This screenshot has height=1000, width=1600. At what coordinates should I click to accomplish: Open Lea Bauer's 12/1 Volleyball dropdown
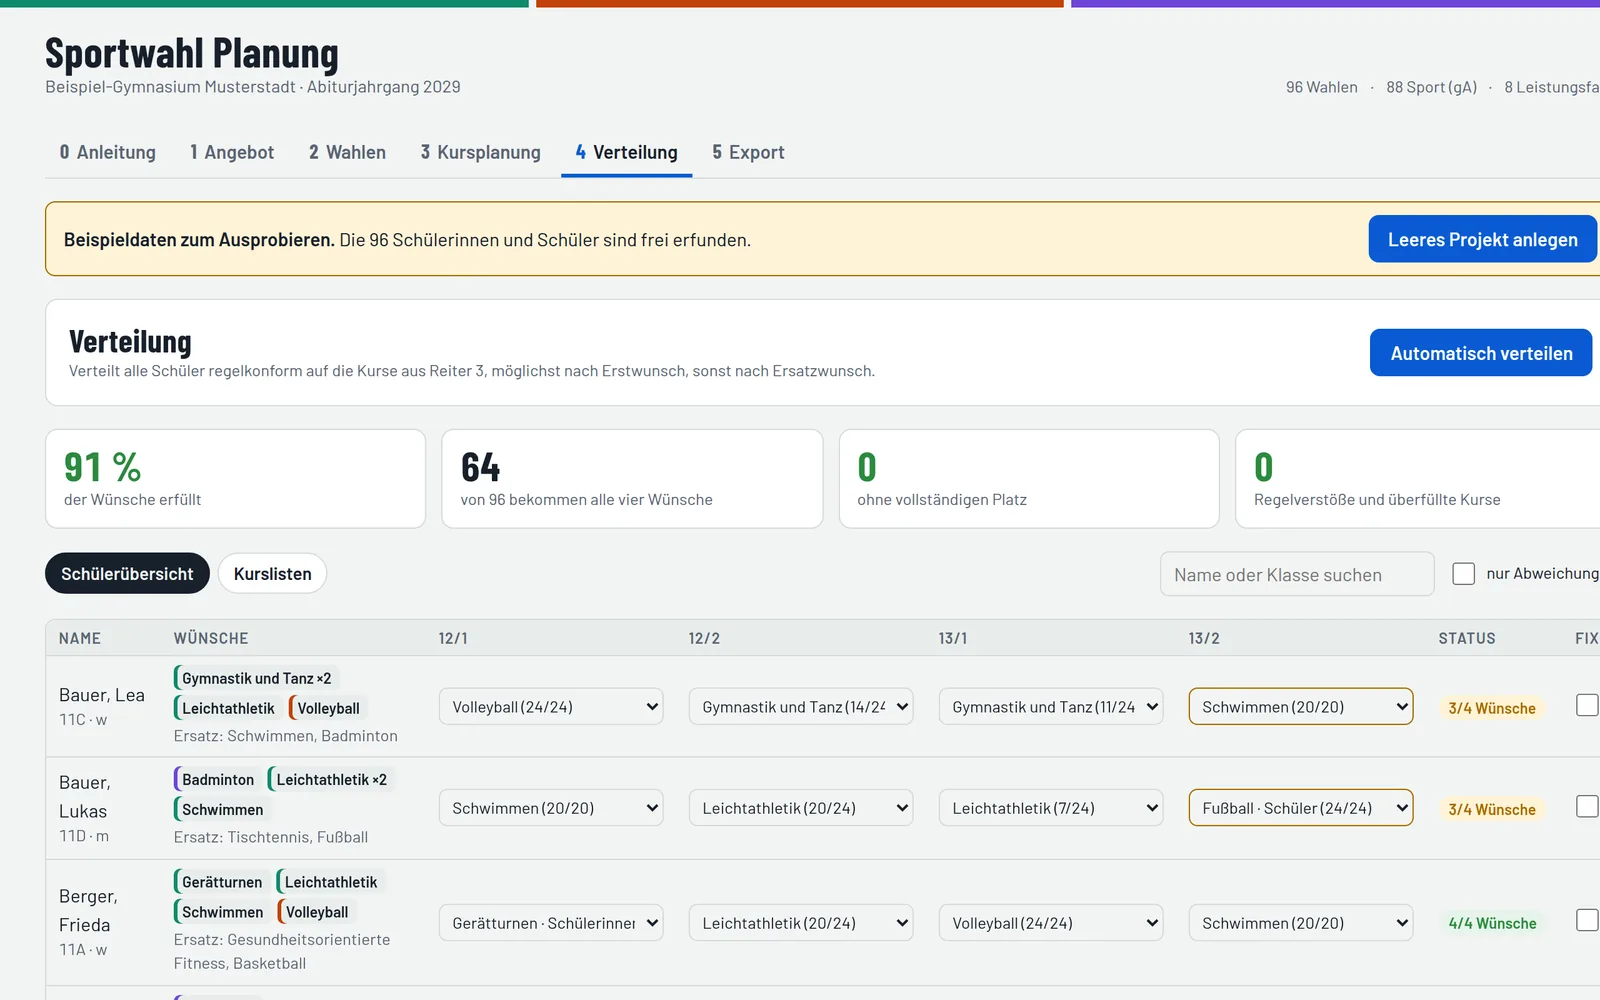coord(551,707)
